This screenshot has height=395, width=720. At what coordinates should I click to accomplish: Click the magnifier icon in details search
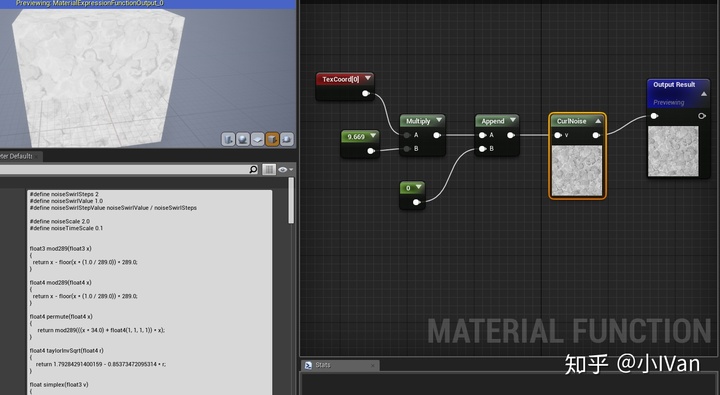[x=253, y=170]
